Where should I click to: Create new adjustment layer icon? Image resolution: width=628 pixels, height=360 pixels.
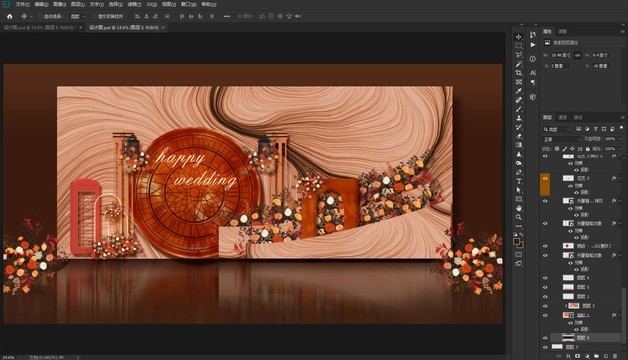pos(587,356)
